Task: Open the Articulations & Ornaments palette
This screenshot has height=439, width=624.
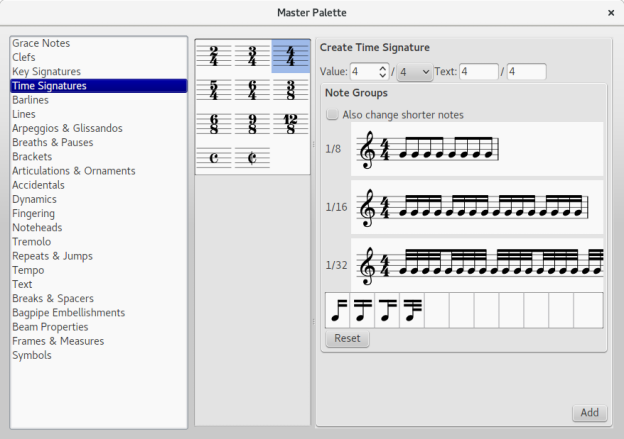Action: (x=74, y=170)
